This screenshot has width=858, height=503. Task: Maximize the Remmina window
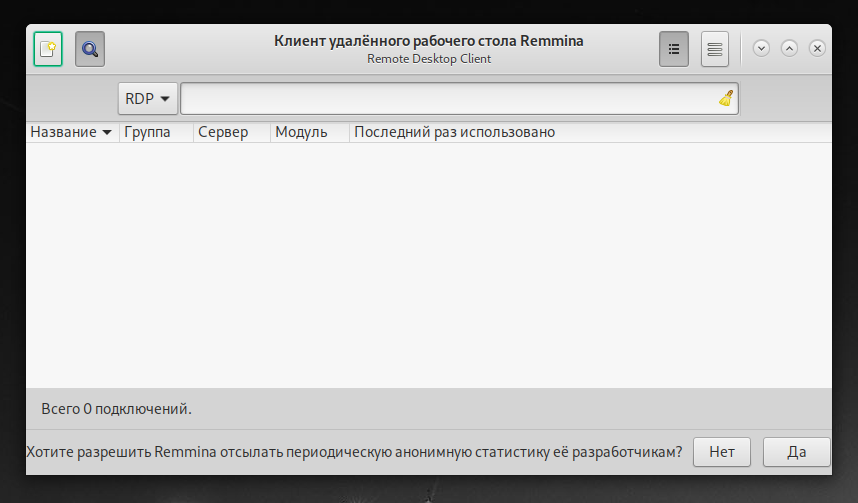(789, 48)
